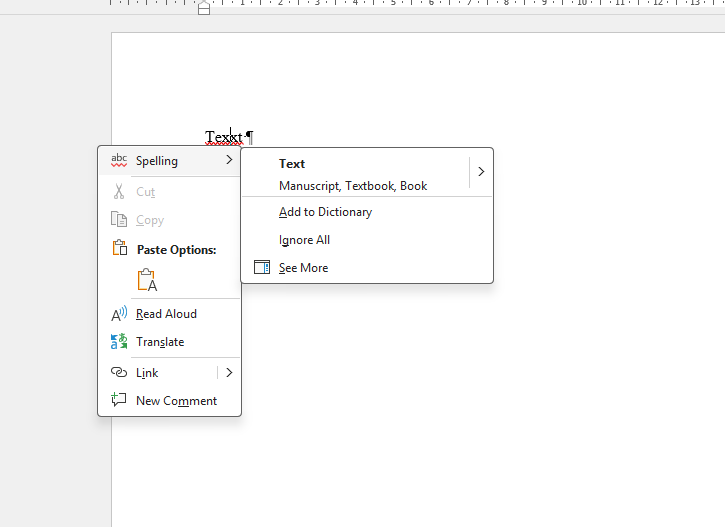
Task: Open the Spelling submenu entry
Action: (169, 161)
